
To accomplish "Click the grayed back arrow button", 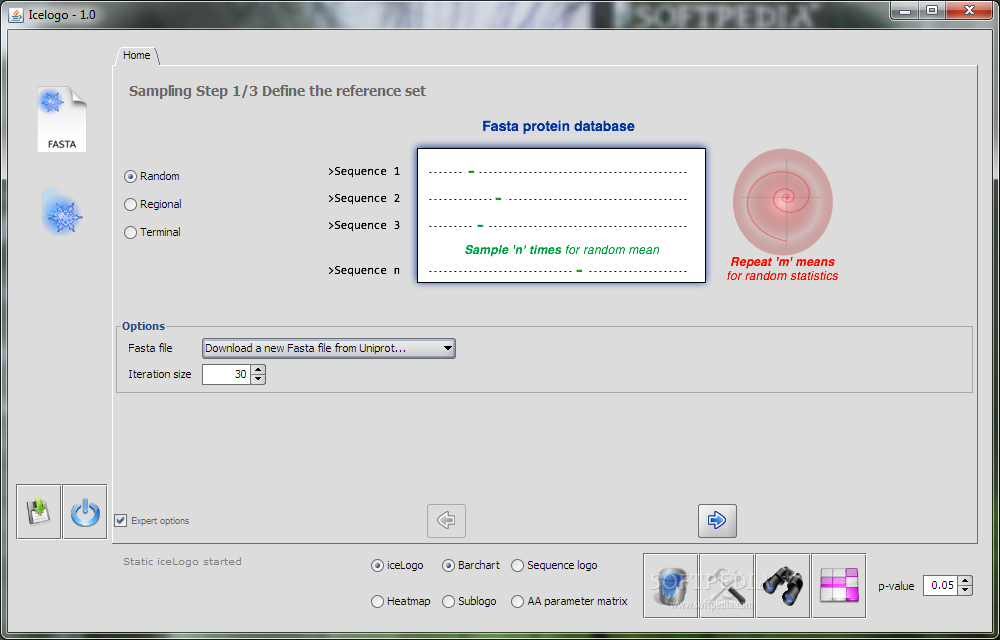I will [x=446, y=520].
